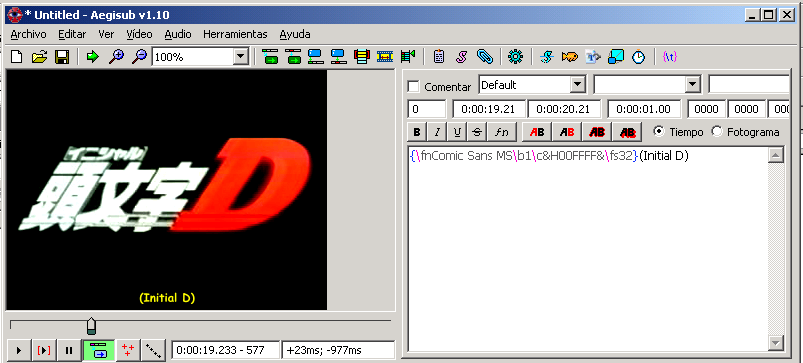The width and height of the screenshot is (803, 363).
Task: Zoom in on the video
Action: click(x=116, y=57)
